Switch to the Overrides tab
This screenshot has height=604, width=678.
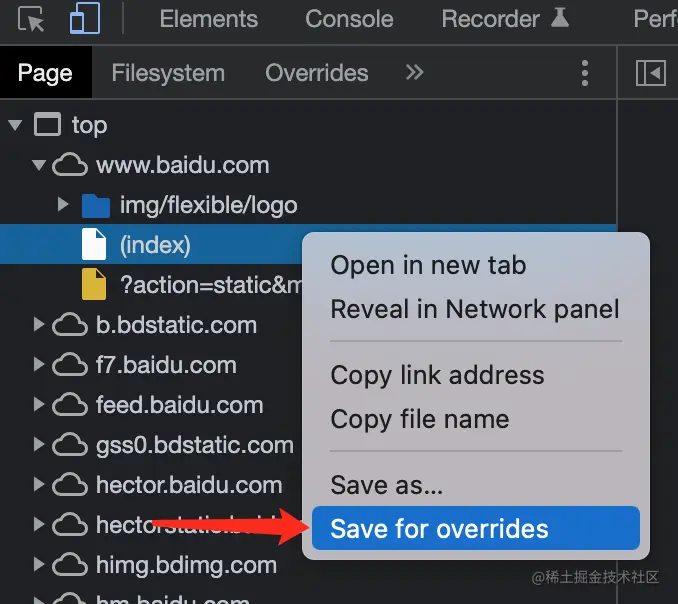click(316, 73)
